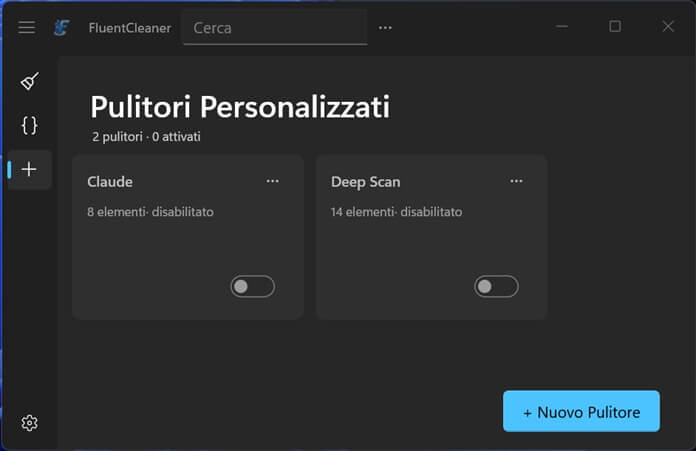Viewport: 696px width, 451px height.
Task: Open the Deep Scan card options menu
Action: [x=516, y=181]
